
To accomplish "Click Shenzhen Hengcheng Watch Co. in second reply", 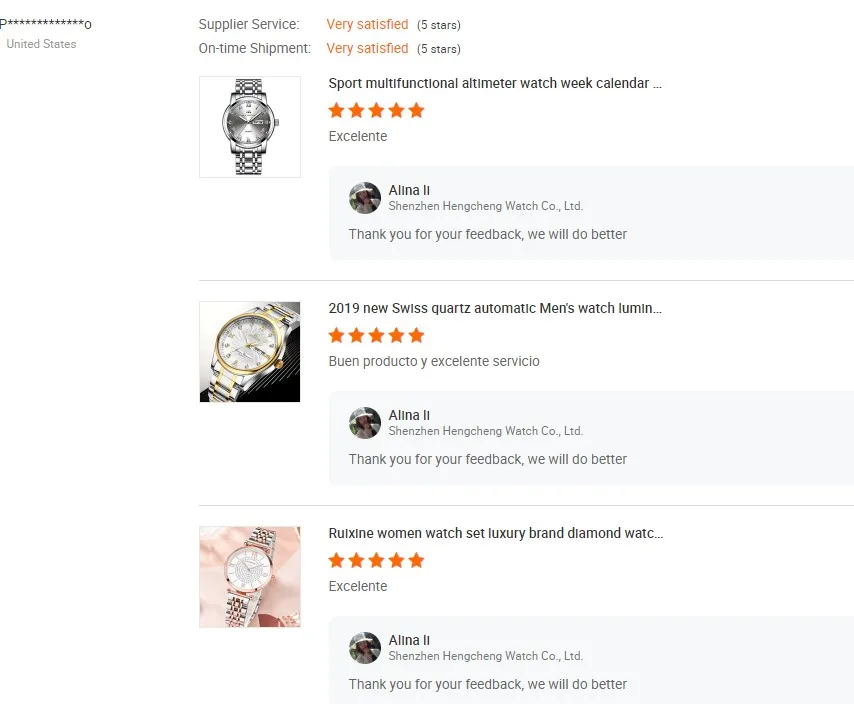I will (485, 431).
